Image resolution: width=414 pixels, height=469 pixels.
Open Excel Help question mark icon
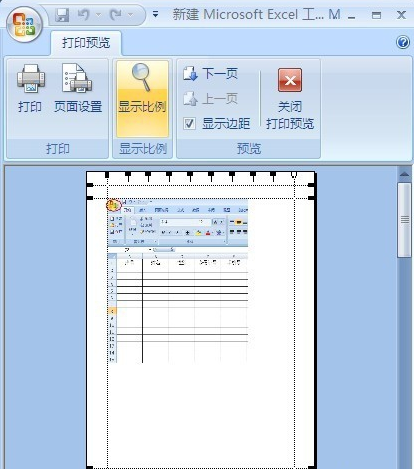coord(403,42)
